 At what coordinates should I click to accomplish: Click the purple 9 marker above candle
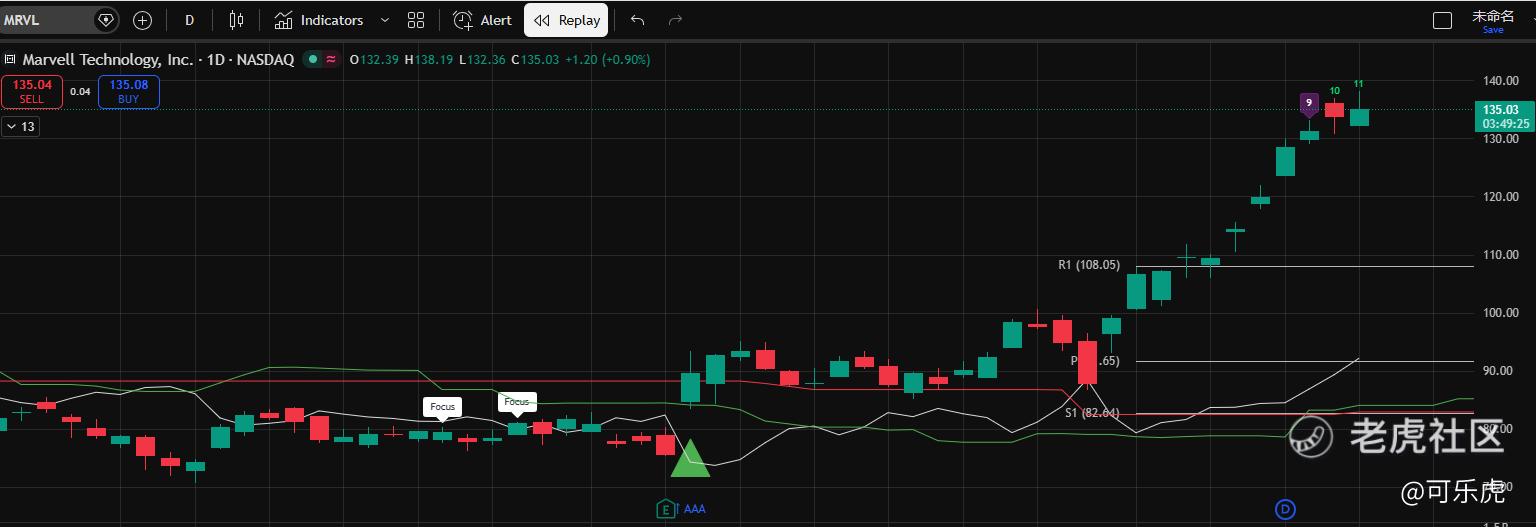(x=1308, y=103)
